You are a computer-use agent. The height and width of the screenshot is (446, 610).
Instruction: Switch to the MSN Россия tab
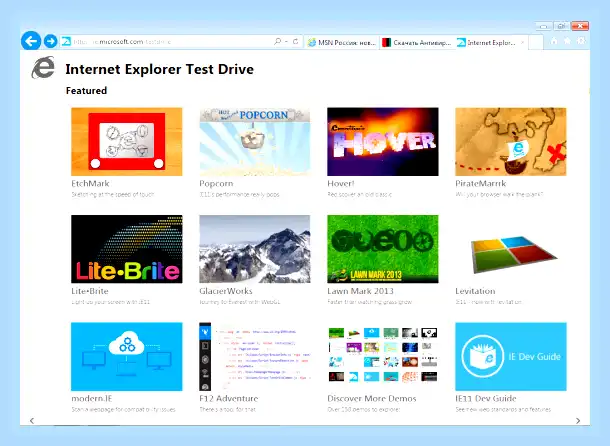pos(342,42)
